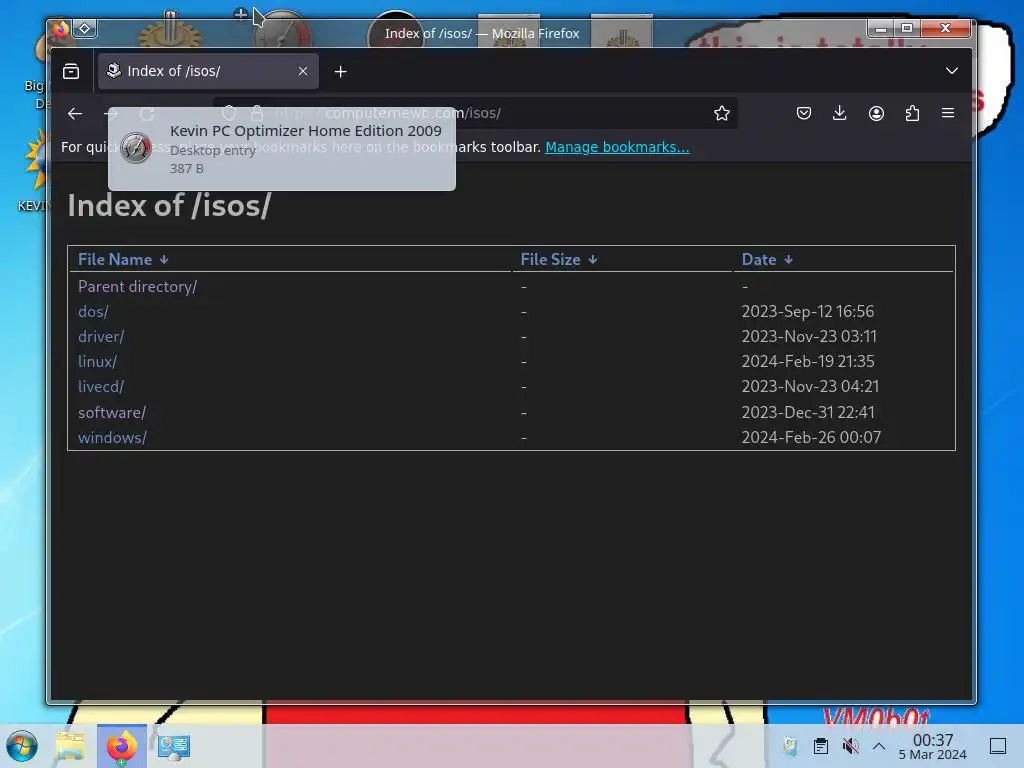
Task: Select the Index of /isos/ tab
Action: [x=208, y=71]
